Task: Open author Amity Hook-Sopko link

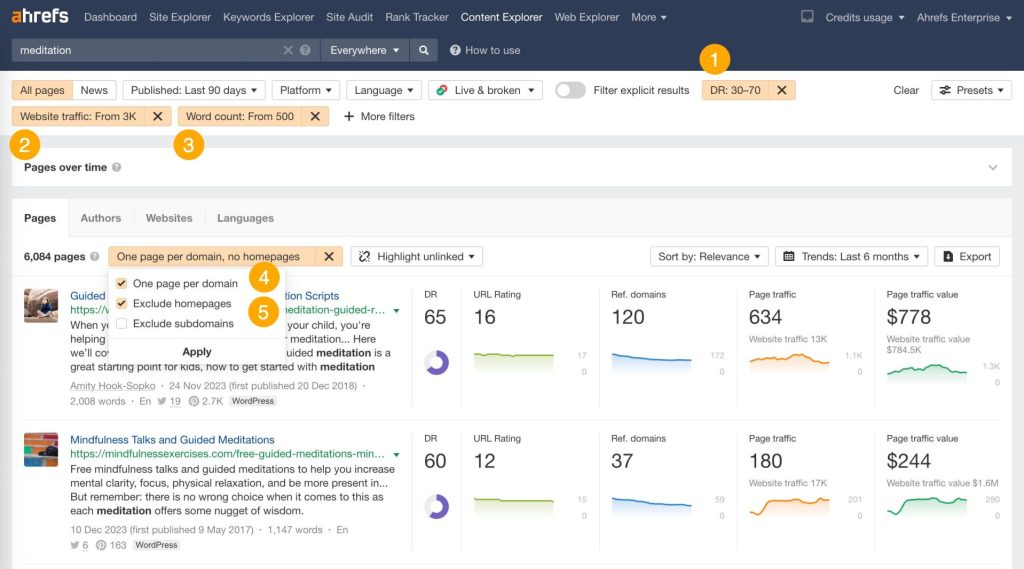Action: [112, 386]
